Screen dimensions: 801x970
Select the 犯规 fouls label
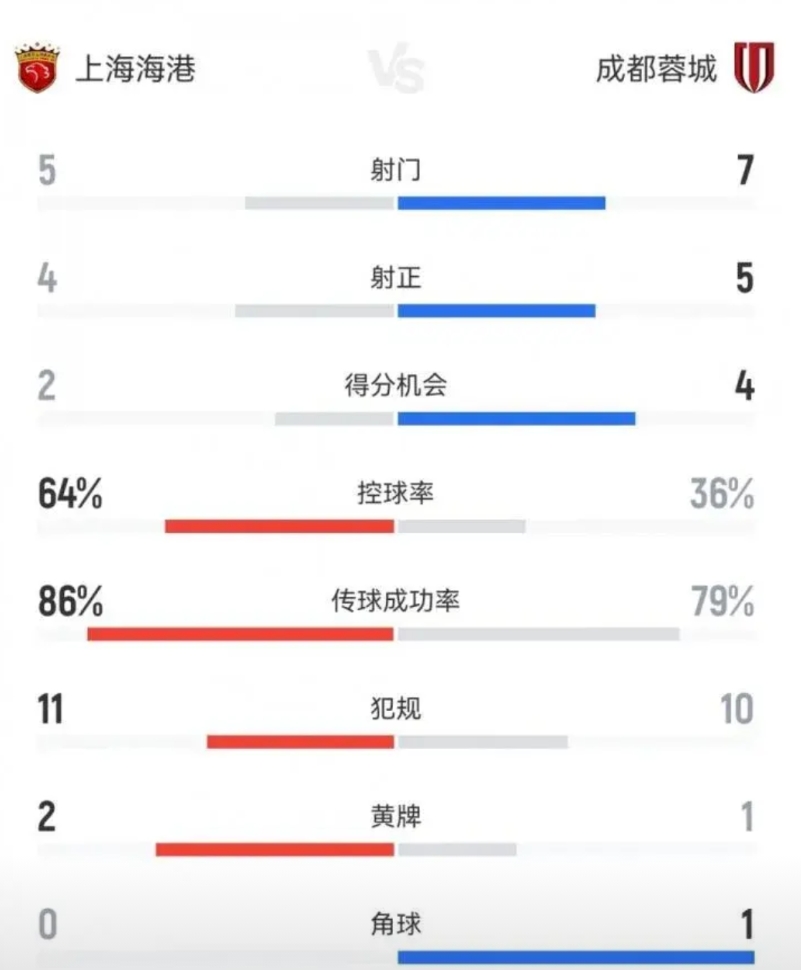[396, 708]
